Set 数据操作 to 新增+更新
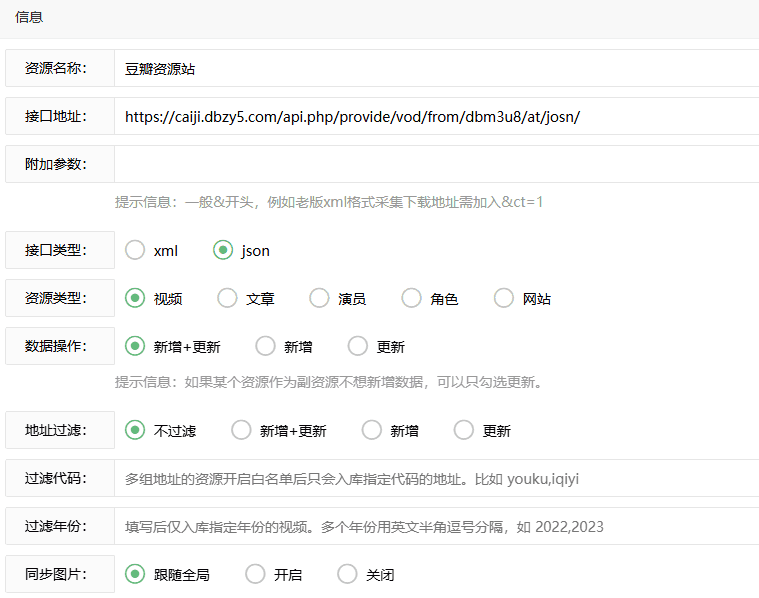Viewport: 759px width, 598px height. (135, 347)
